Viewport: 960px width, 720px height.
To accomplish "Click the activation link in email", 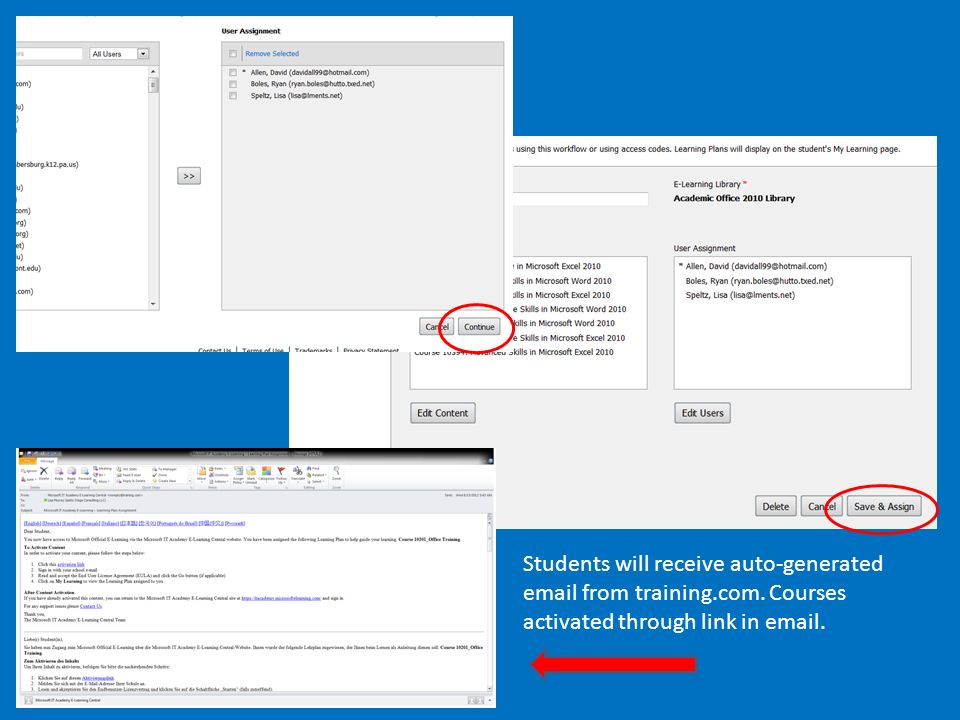I will tap(71, 564).
